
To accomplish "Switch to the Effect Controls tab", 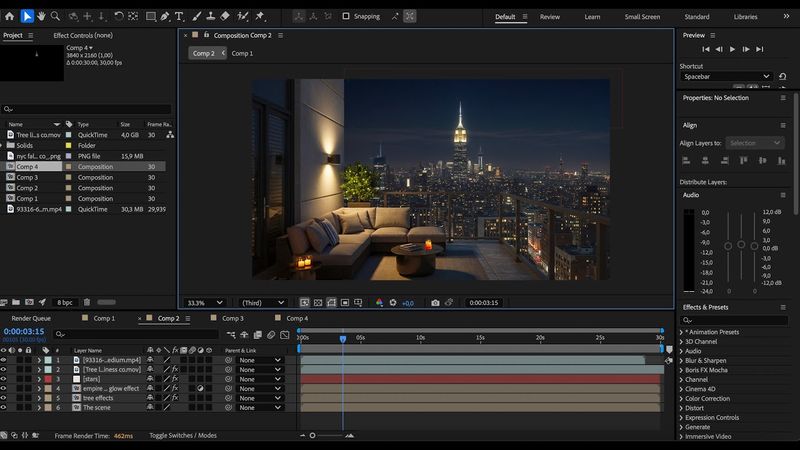I will tap(83, 35).
